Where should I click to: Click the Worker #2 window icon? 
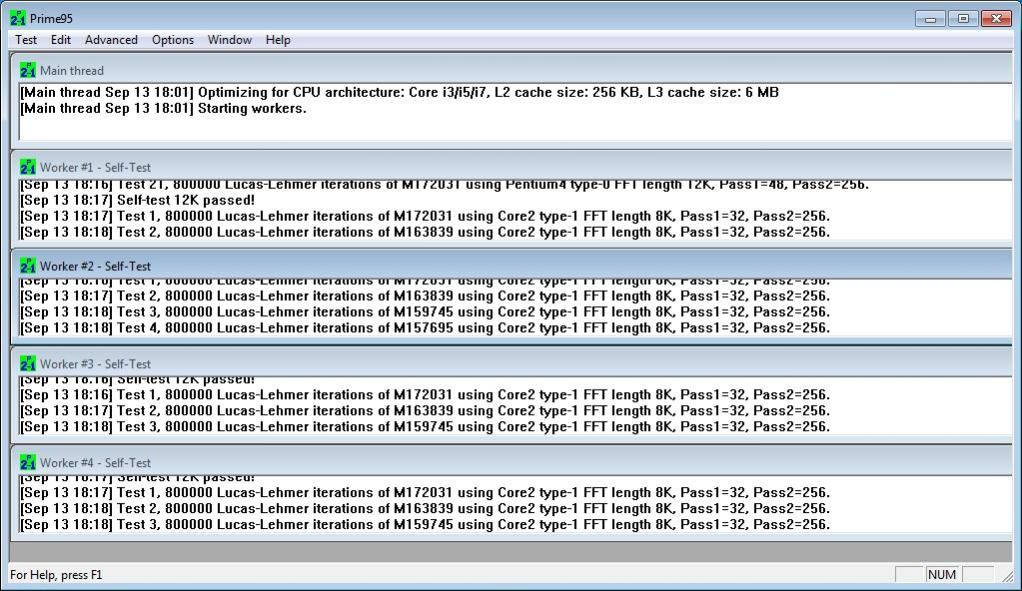(x=27, y=266)
